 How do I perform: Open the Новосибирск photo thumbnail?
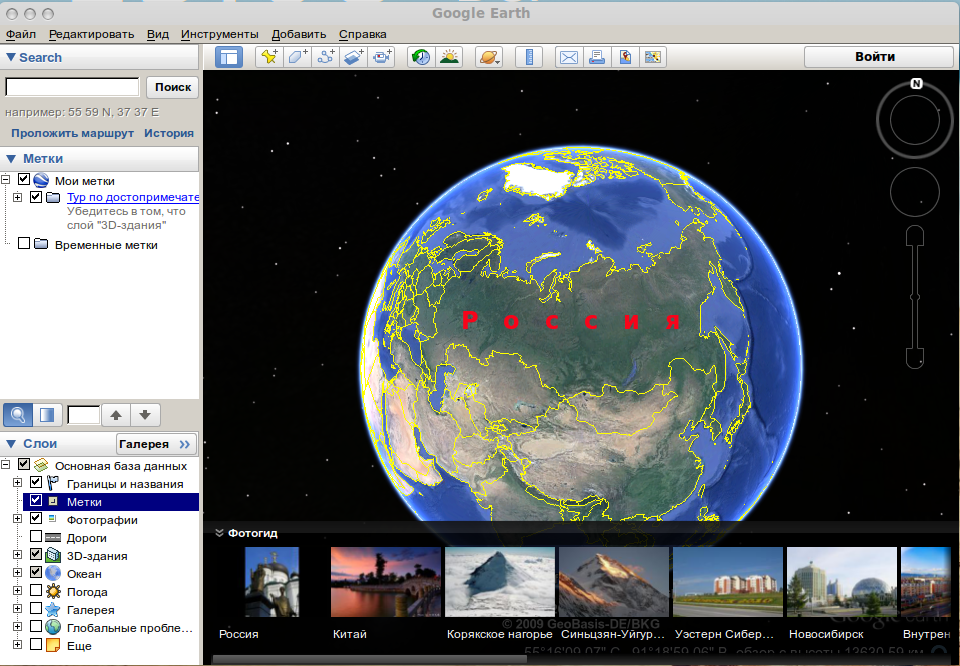[x=842, y=582]
